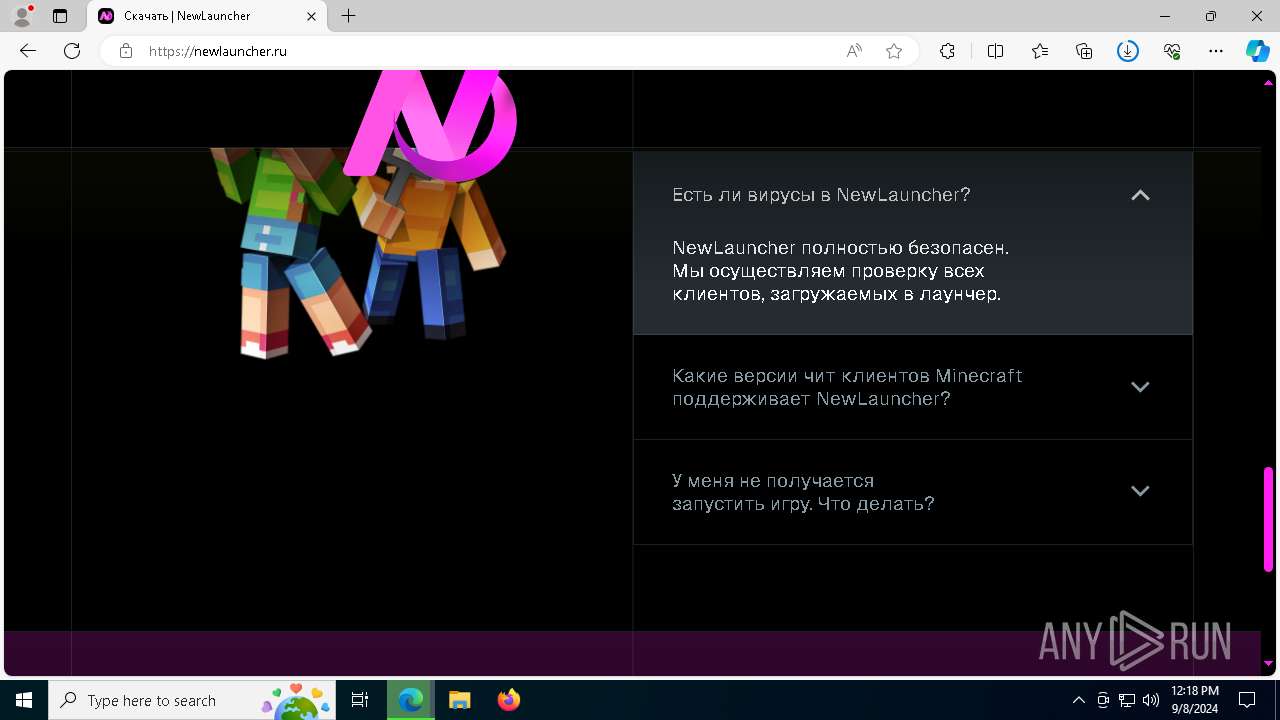Open Collections panel
This screenshot has height=720, width=1280.
pyautogui.click(x=1084, y=51)
